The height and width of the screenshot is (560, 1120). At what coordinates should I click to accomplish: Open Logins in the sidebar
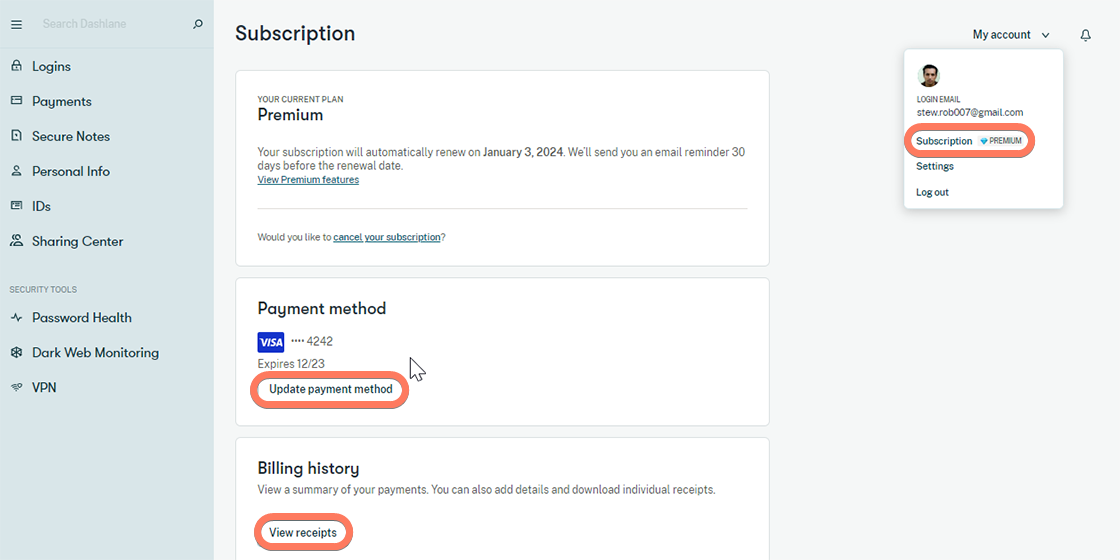point(51,66)
